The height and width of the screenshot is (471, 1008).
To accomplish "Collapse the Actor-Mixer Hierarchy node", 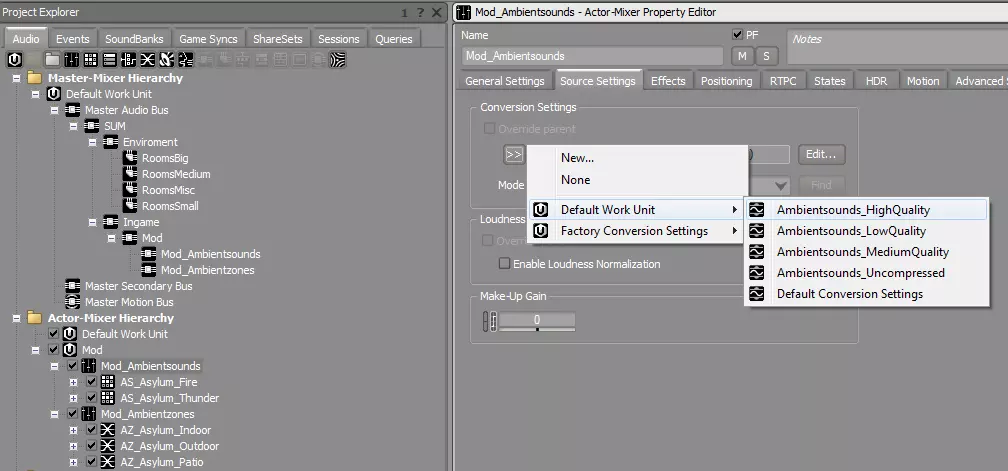I will (17, 318).
